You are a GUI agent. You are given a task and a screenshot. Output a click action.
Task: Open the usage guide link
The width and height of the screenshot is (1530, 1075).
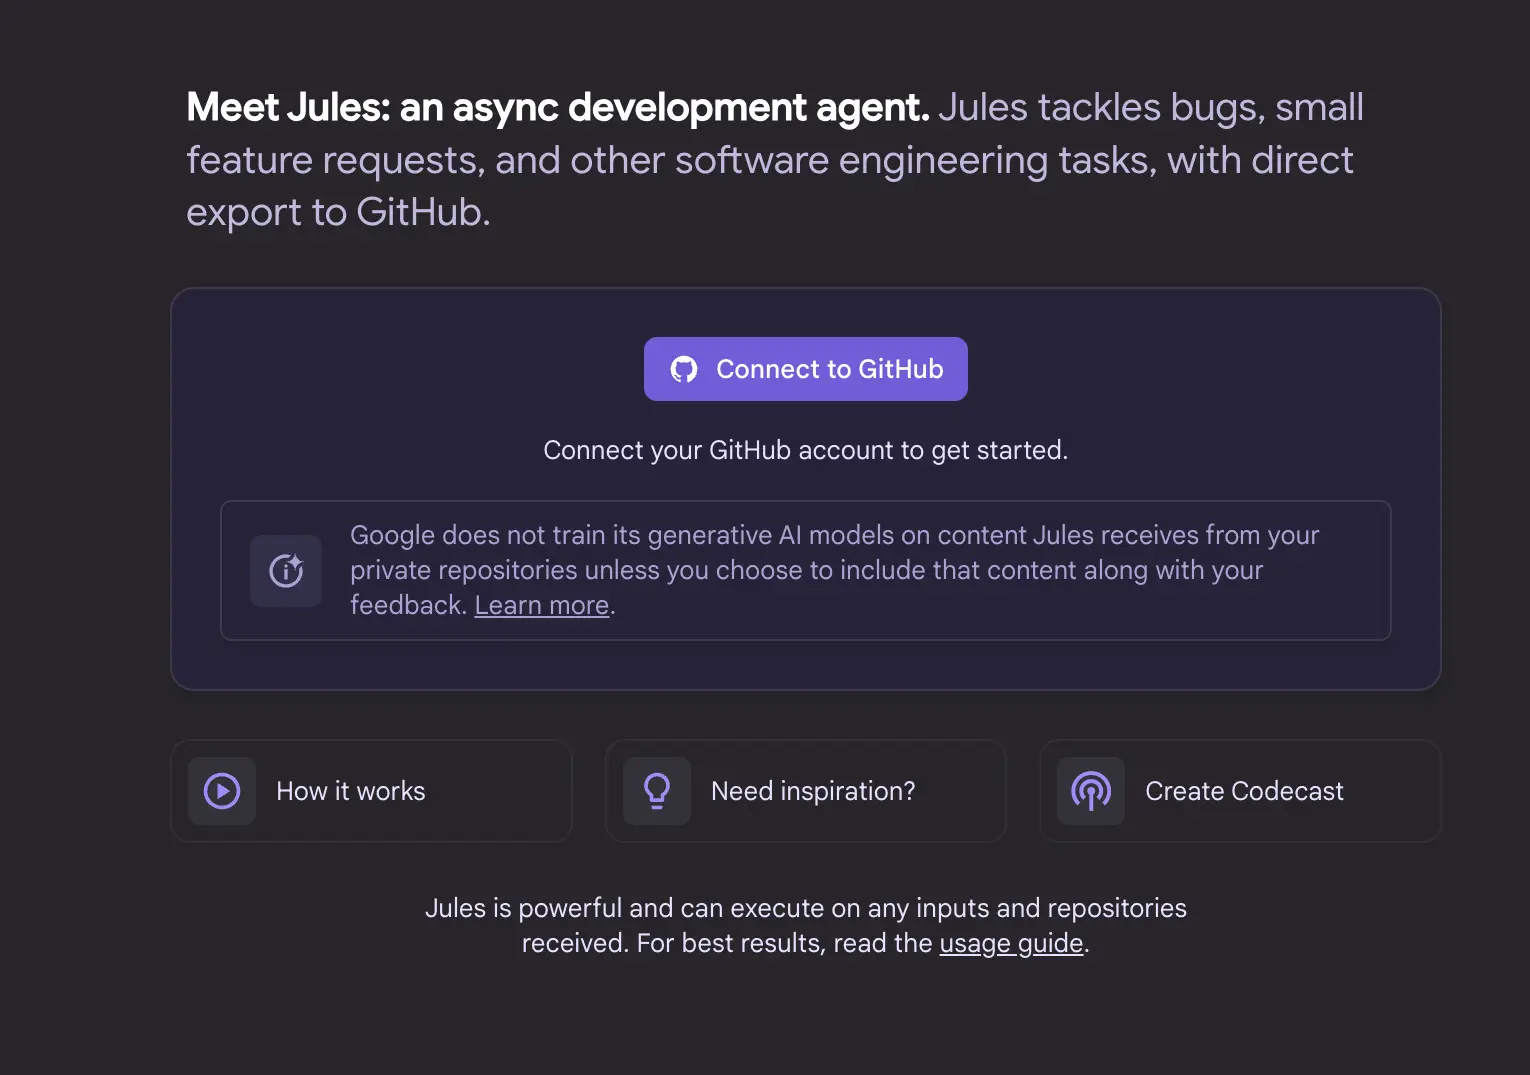[x=1011, y=943]
